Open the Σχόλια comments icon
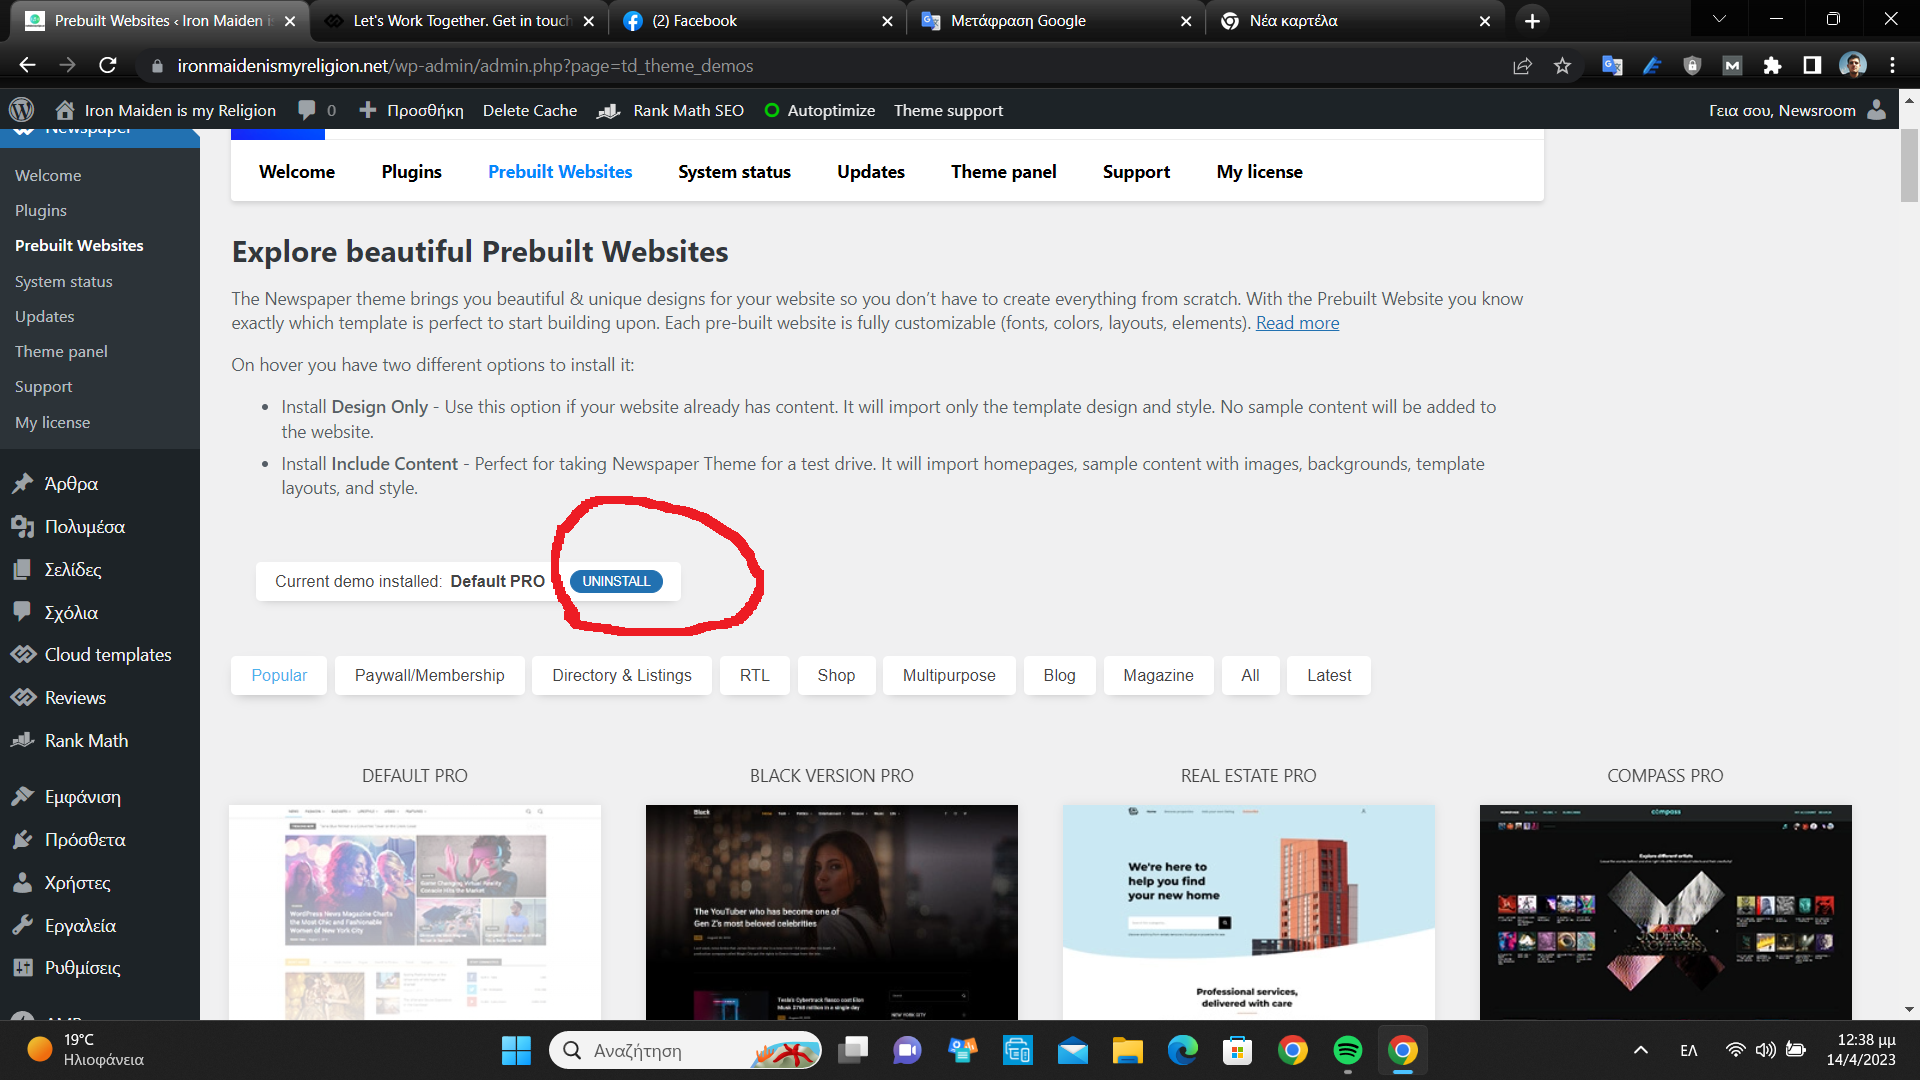This screenshot has width=1920, height=1080. coord(23,612)
